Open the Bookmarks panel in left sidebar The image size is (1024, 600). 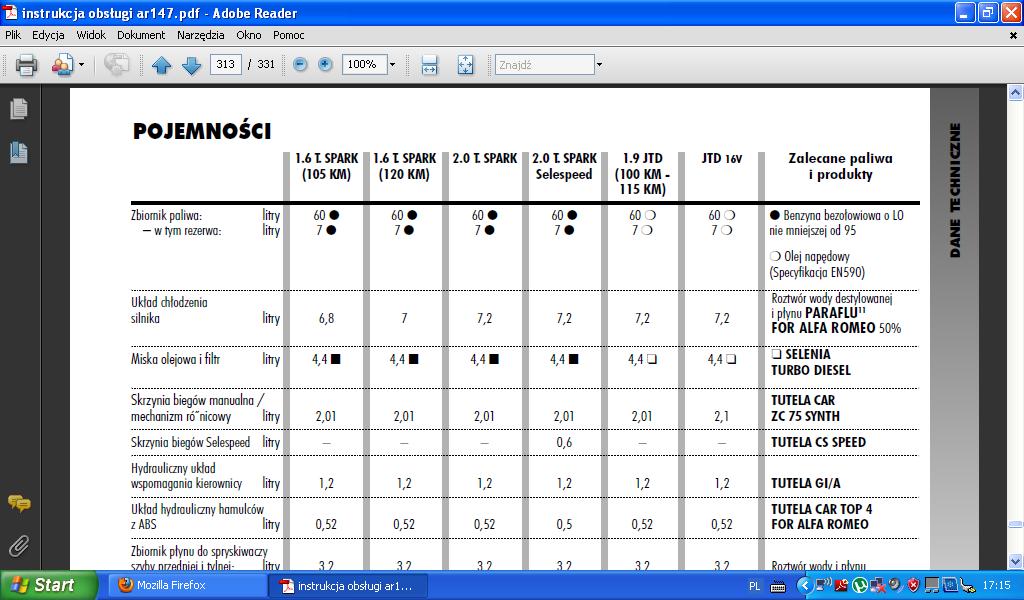pyautogui.click(x=19, y=152)
